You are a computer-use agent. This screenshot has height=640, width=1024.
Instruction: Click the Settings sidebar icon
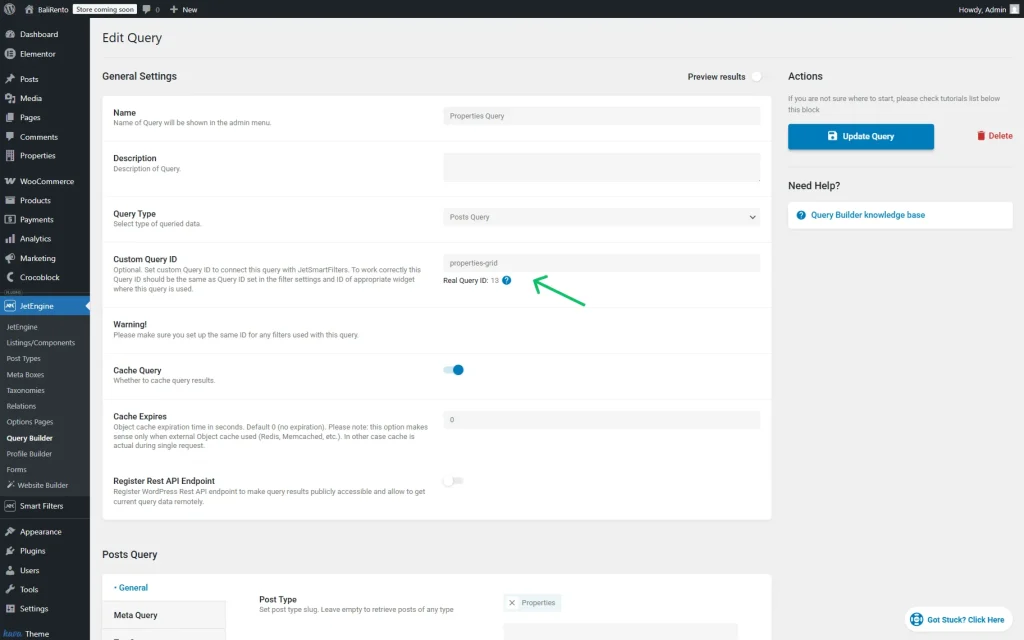(10, 608)
